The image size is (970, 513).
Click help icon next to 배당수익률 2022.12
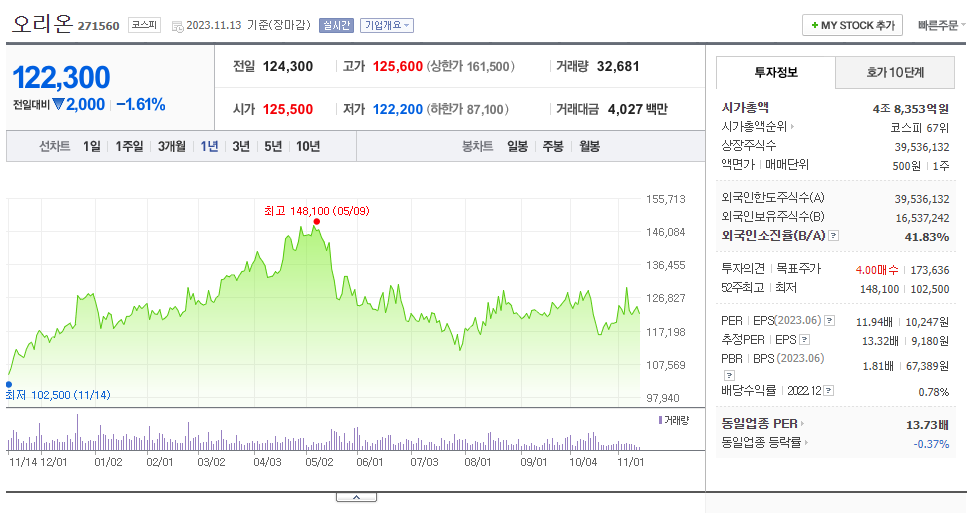pyautogui.click(x=828, y=391)
